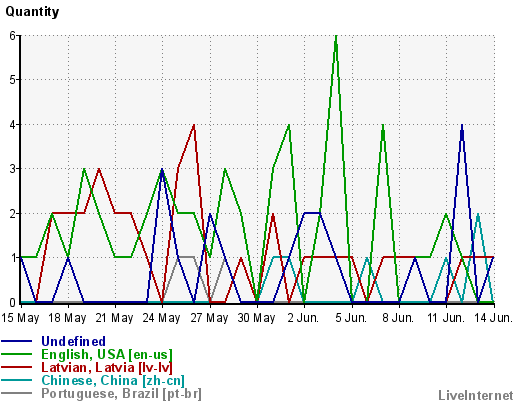Viewport: 520px width, 405px height.
Task: Click the 24 May x-axis date label
Action: click(x=161, y=318)
